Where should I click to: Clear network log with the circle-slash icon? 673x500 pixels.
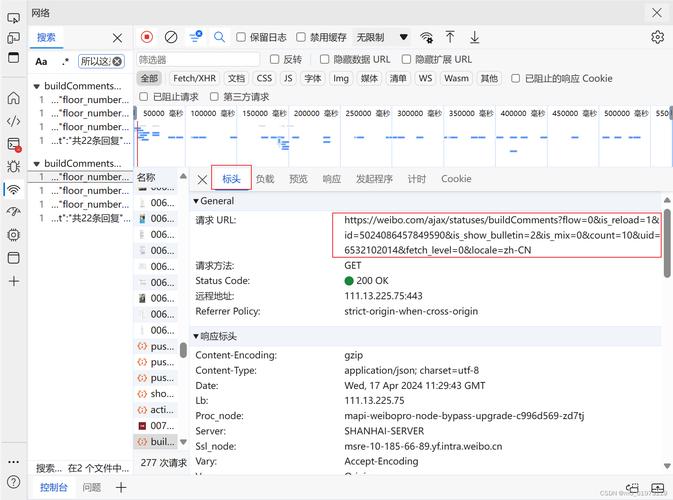coord(171,37)
